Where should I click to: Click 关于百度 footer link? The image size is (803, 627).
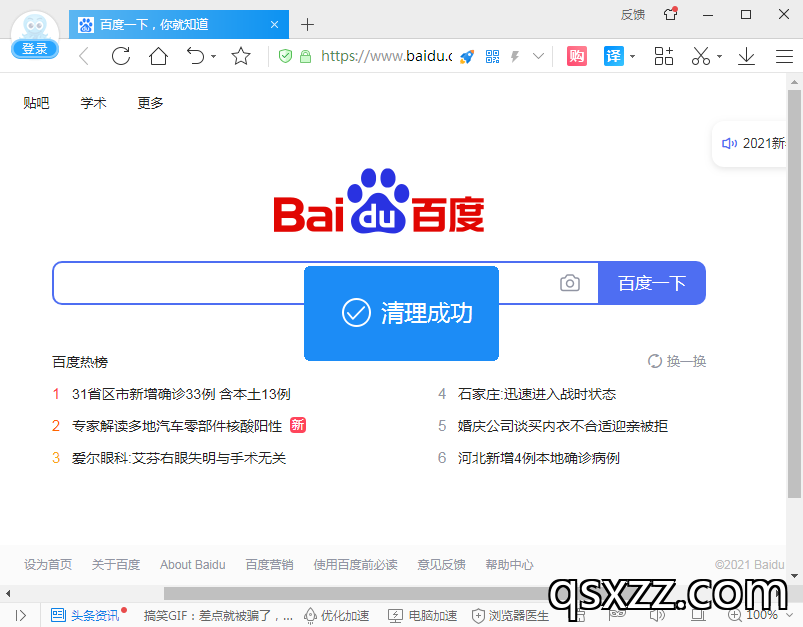click(116, 565)
